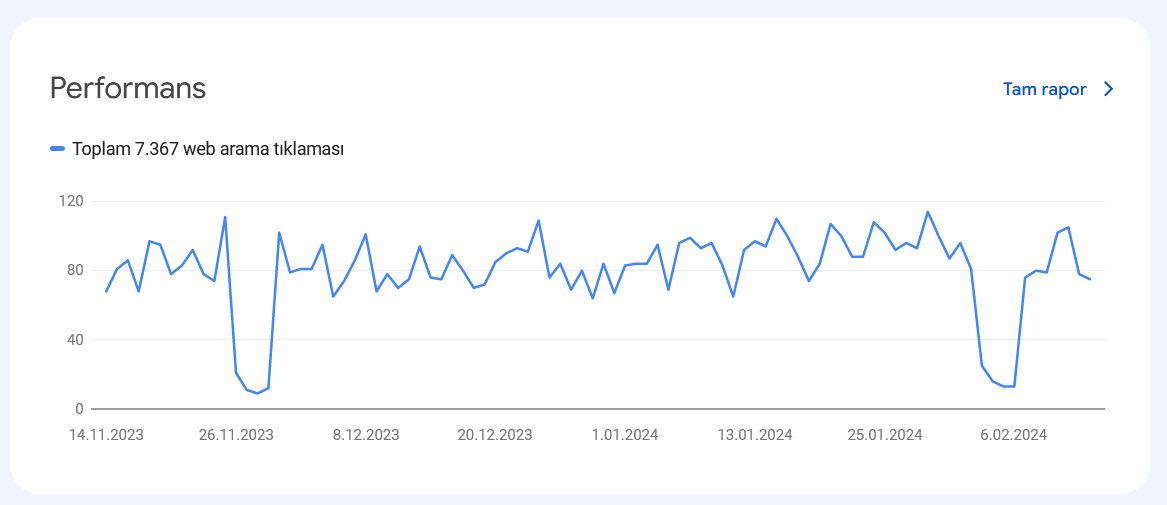Image resolution: width=1167 pixels, height=505 pixels.
Task: Click the last data point of the line
Action: [x=1090, y=280]
